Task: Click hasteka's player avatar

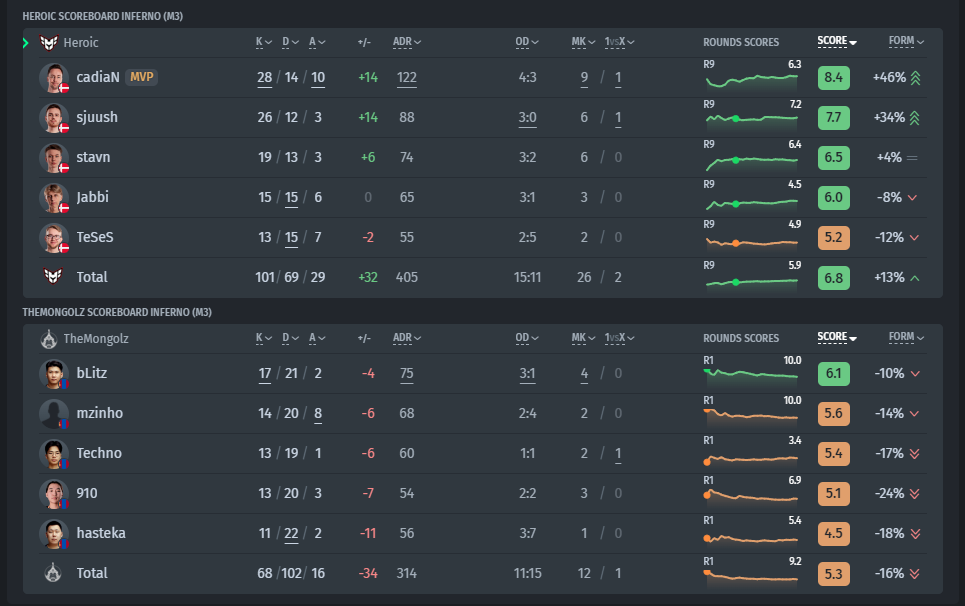Action: tap(54, 533)
